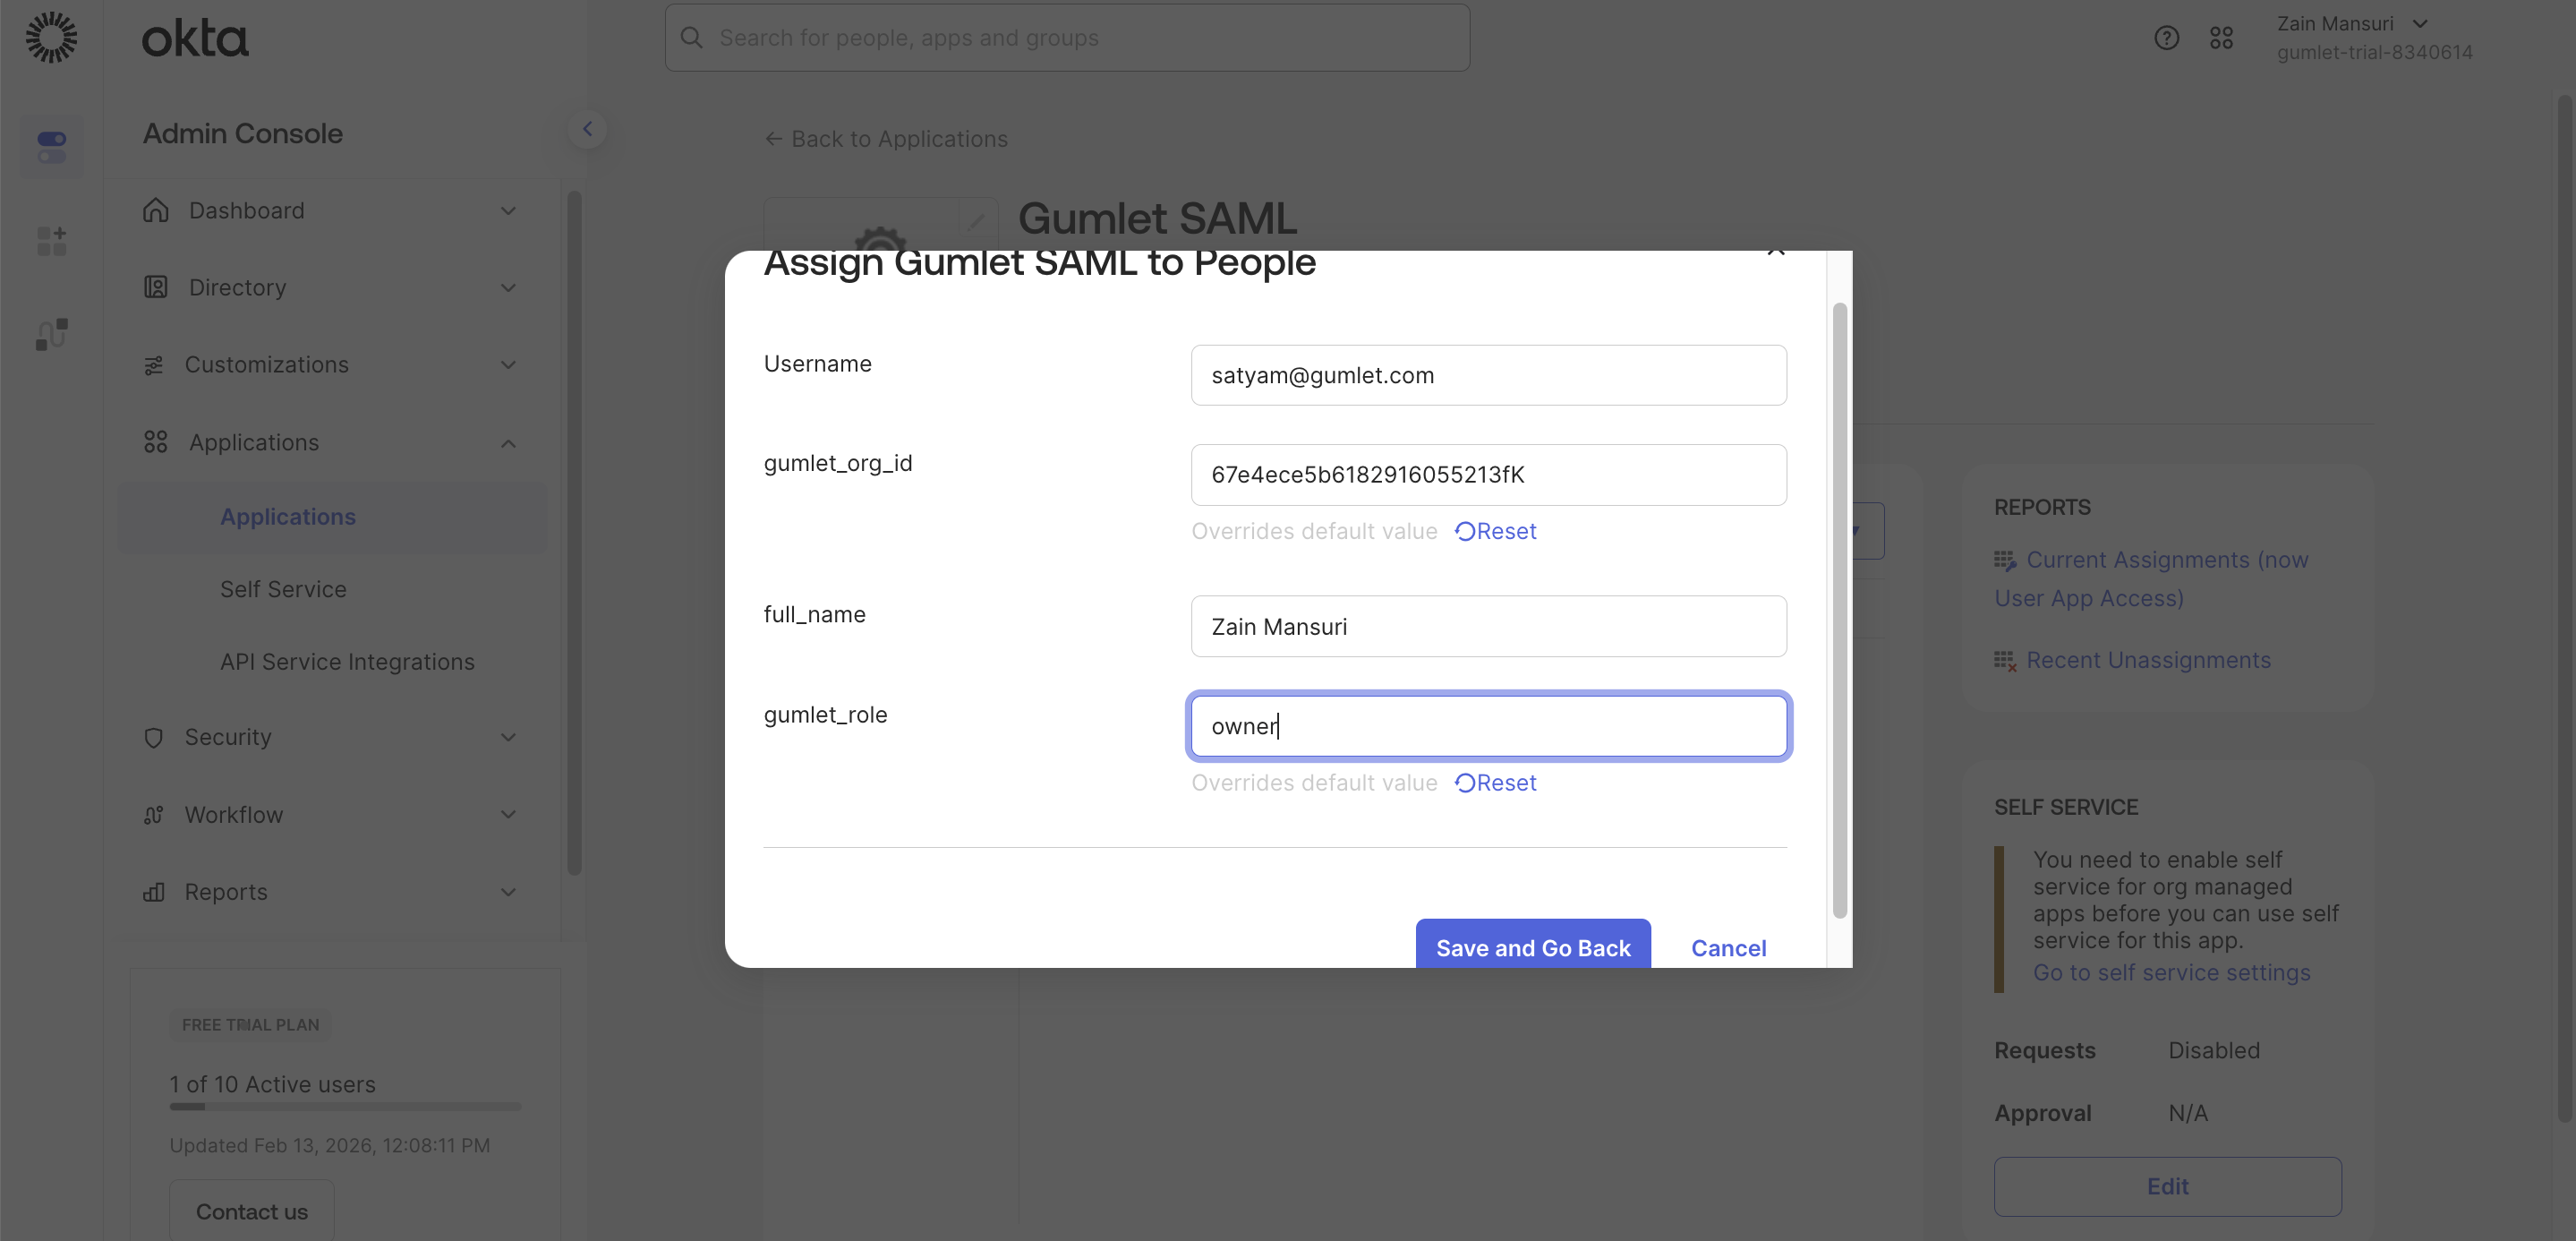Open the apps grid icon in header
The width and height of the screenshot is (2576, 1241).
pyautogui.click(x=2221, y=38)
